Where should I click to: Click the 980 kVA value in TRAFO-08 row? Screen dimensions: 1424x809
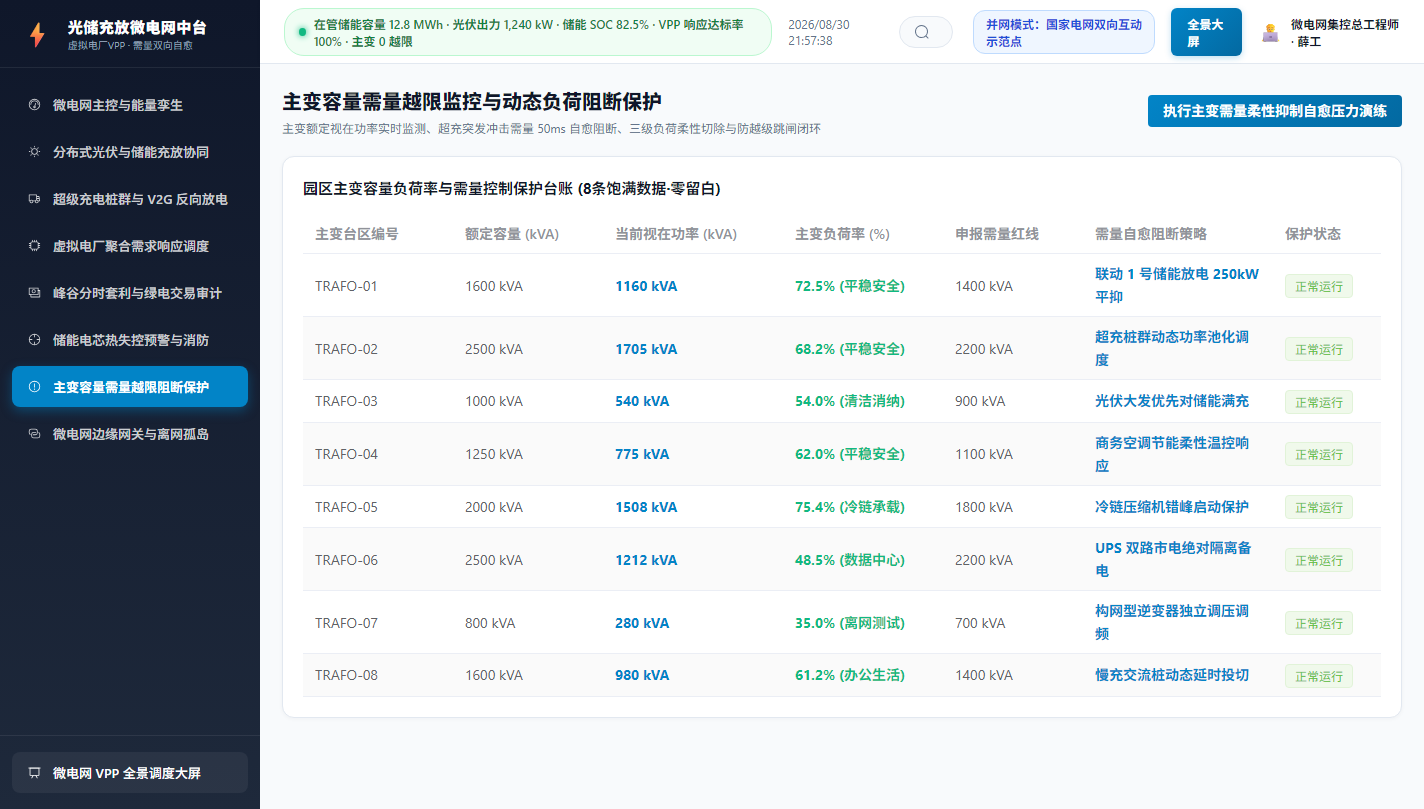(642, 675)
